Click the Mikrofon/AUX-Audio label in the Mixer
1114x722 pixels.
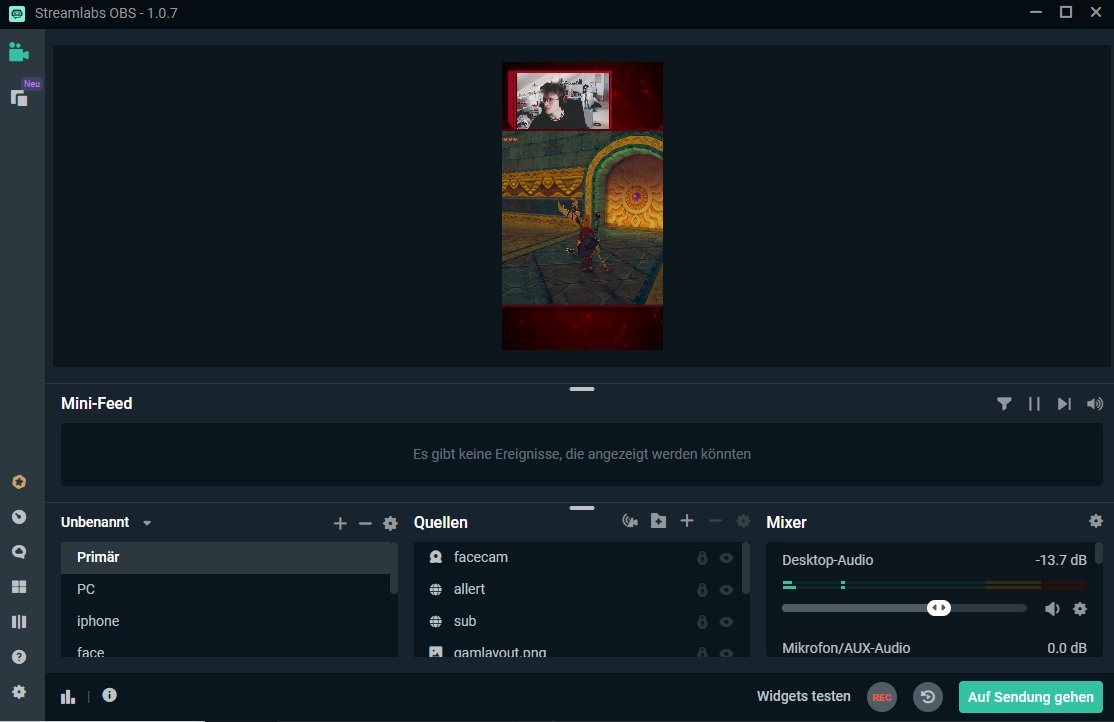(846, 648)
